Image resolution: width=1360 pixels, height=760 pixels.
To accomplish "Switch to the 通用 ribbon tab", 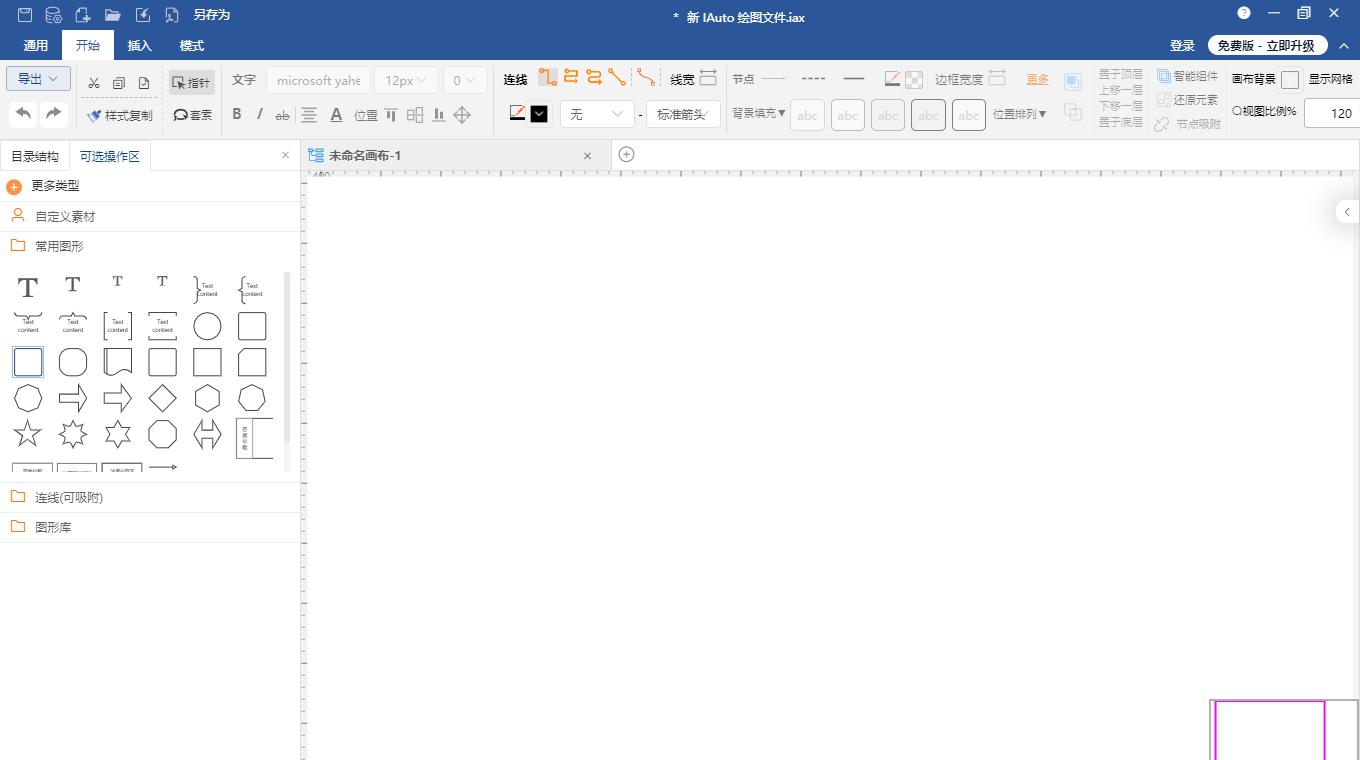I will (36, 45).
